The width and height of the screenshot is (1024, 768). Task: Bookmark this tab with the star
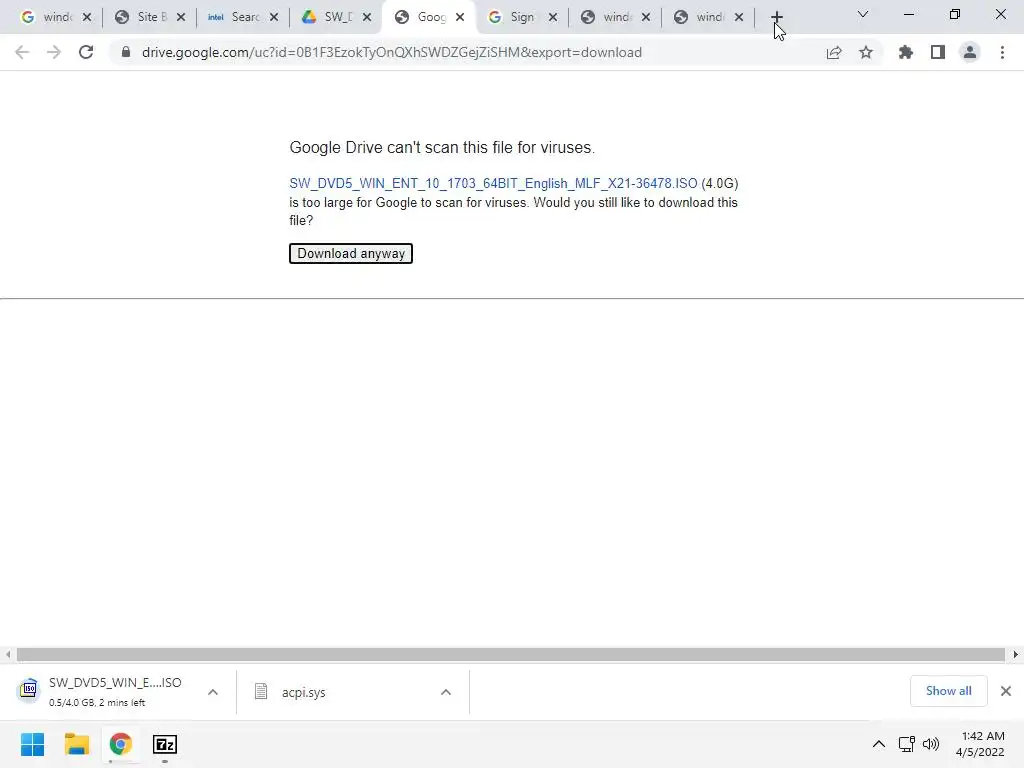pos(866,52)
